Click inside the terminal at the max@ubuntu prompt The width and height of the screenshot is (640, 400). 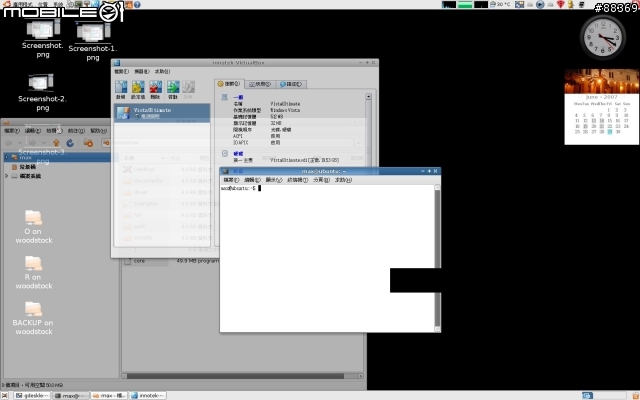pos(240,189)
